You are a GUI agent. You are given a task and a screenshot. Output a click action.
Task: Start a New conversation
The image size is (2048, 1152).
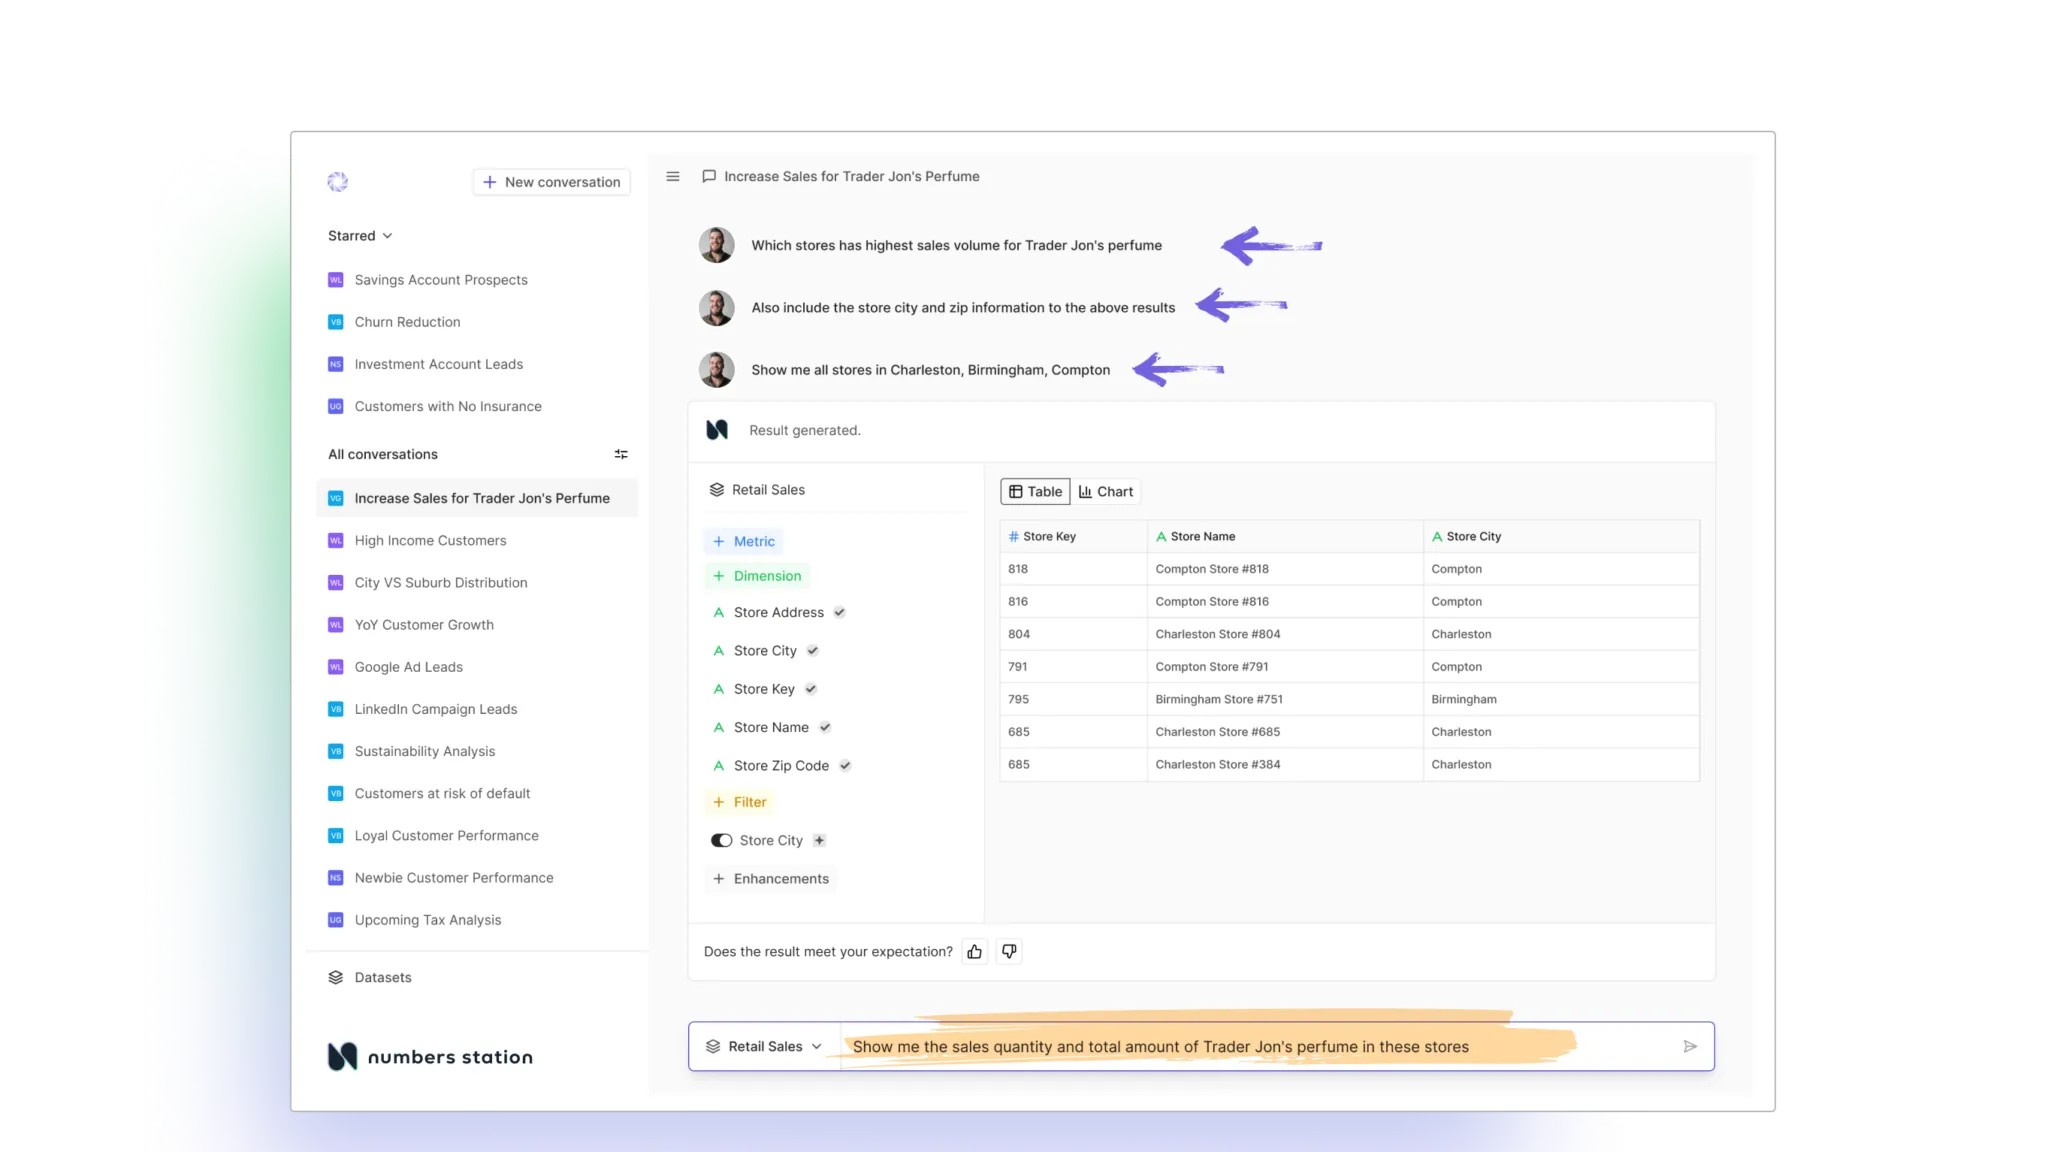552,182
